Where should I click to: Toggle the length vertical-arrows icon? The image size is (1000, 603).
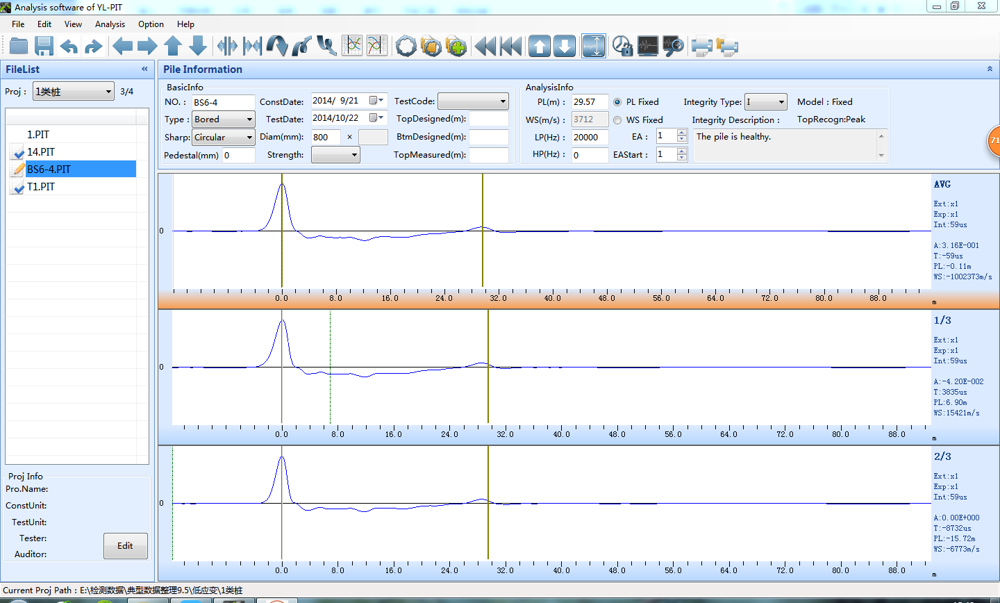594,46
